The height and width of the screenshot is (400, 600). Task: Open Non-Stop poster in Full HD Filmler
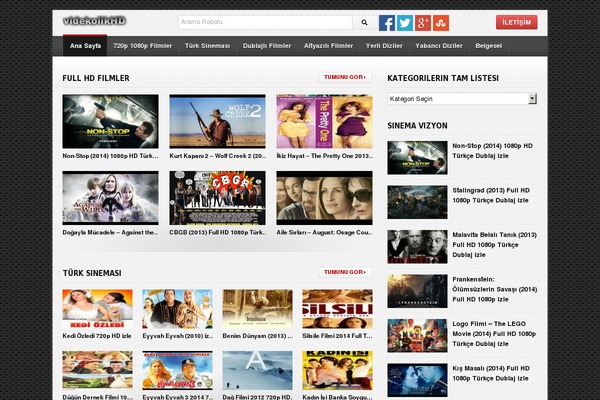(x=110, y=121)
